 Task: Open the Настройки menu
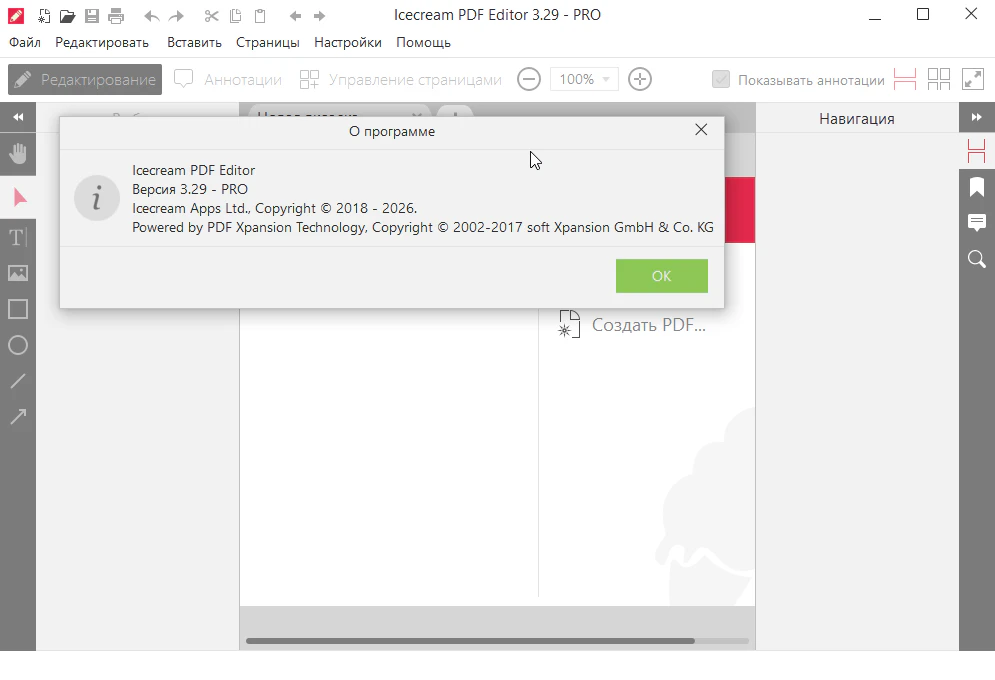347,43
